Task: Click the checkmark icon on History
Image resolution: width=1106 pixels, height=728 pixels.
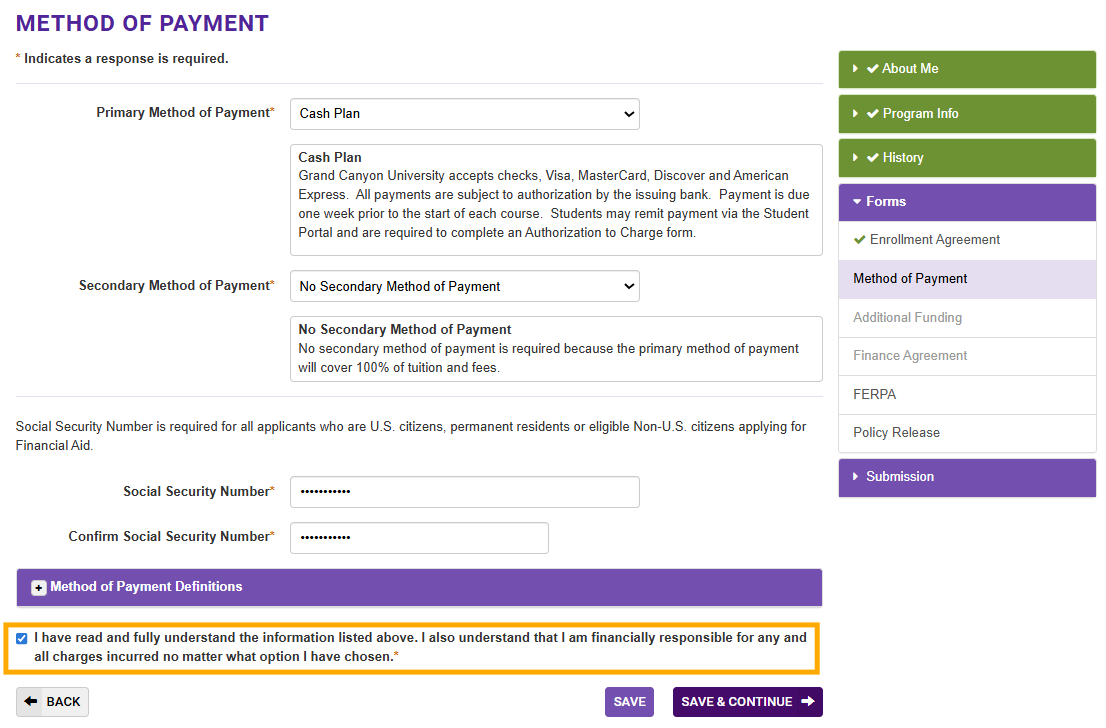Action: coord(872,158)
